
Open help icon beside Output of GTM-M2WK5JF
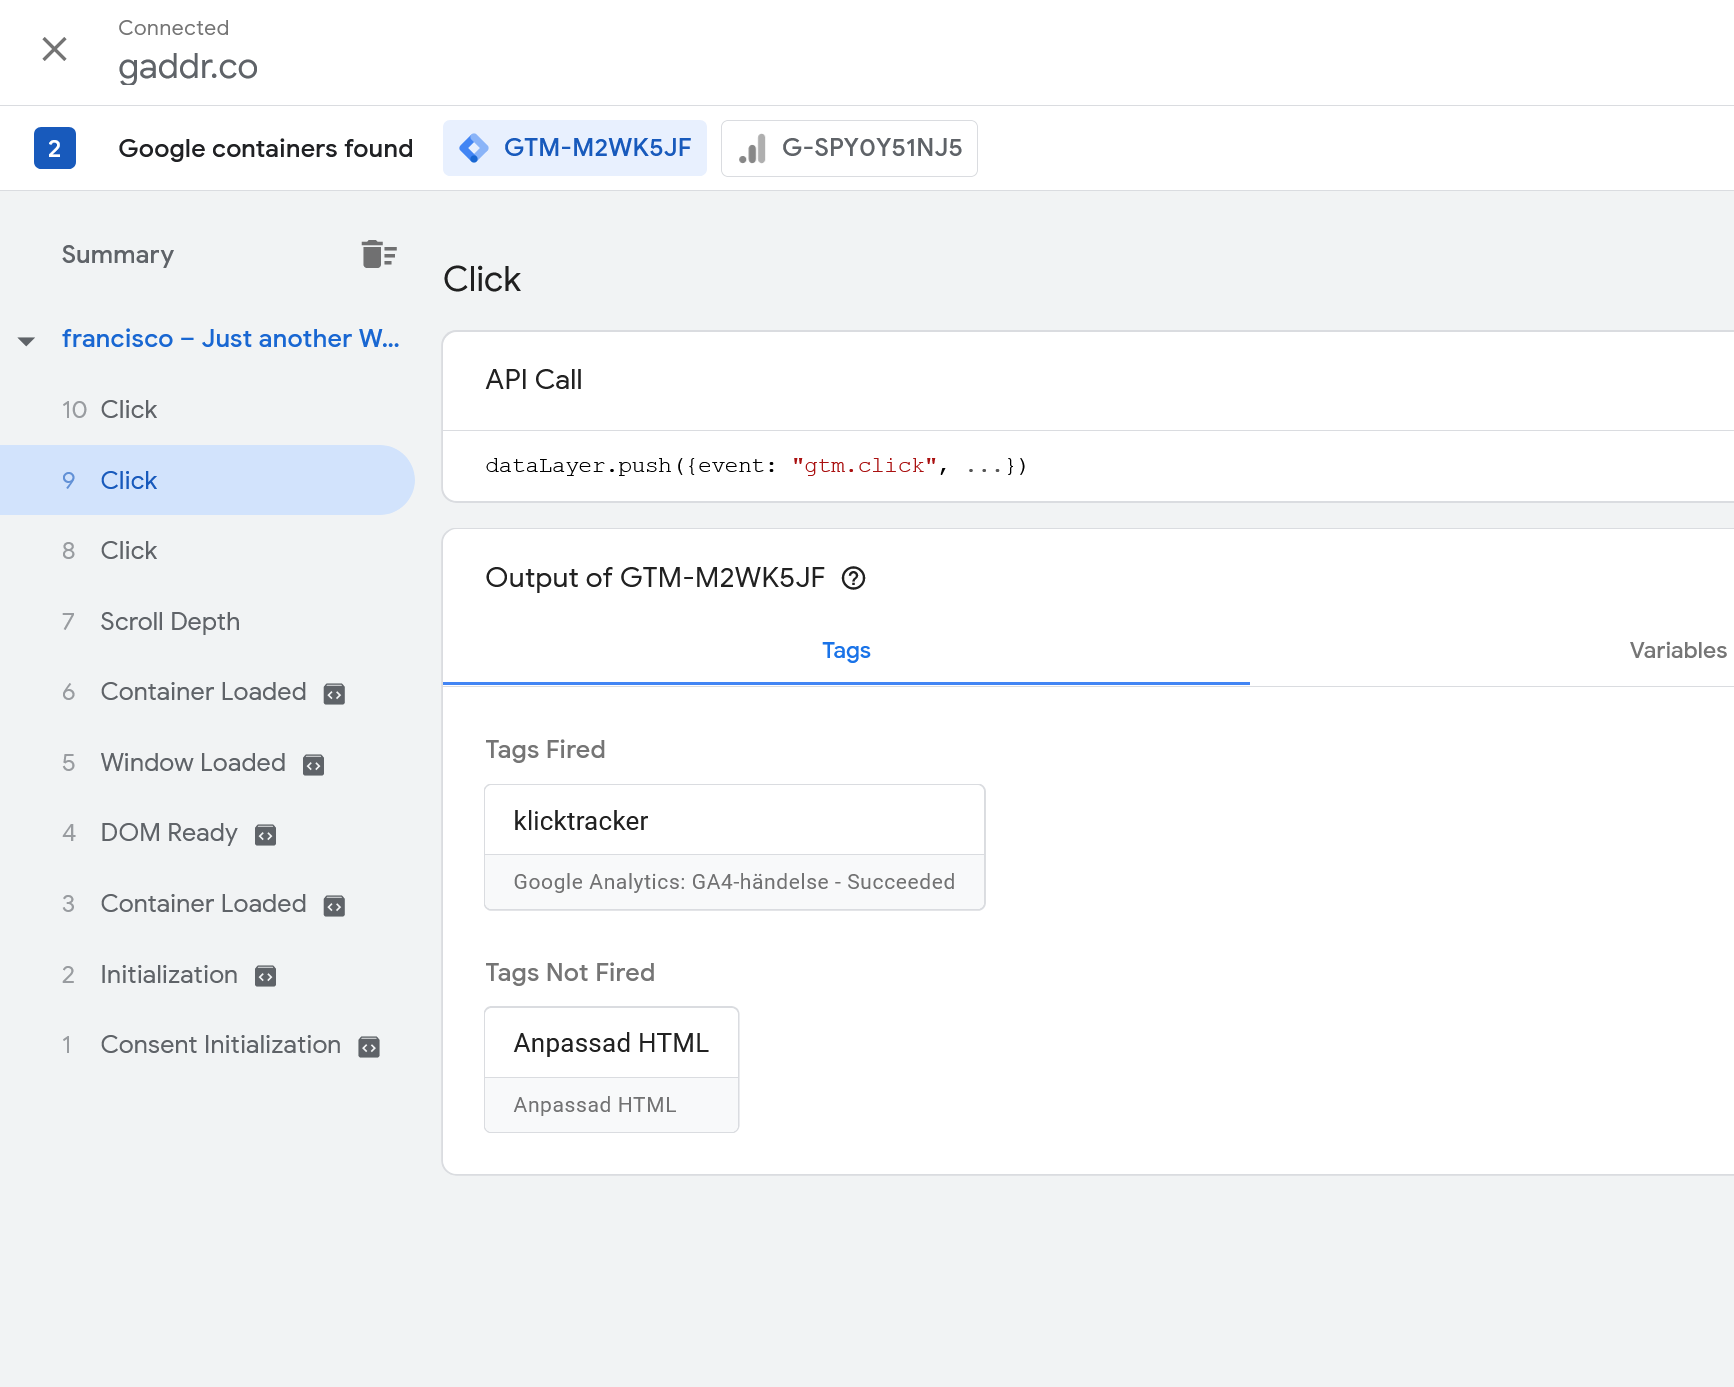pos(853,578)
